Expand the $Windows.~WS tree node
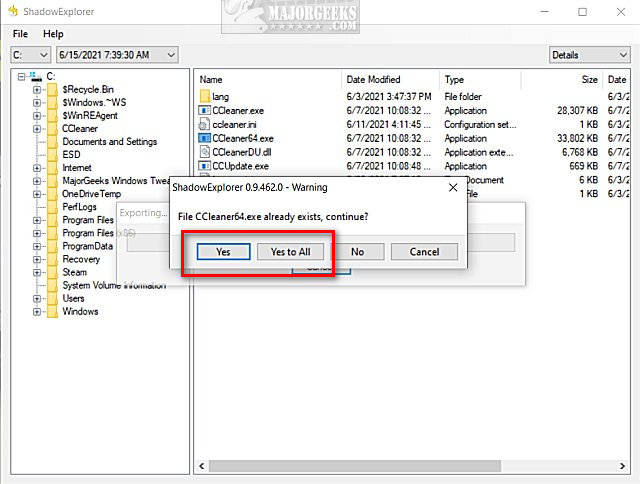Screen dimensions: 640x484 click(x=37, y=102)
